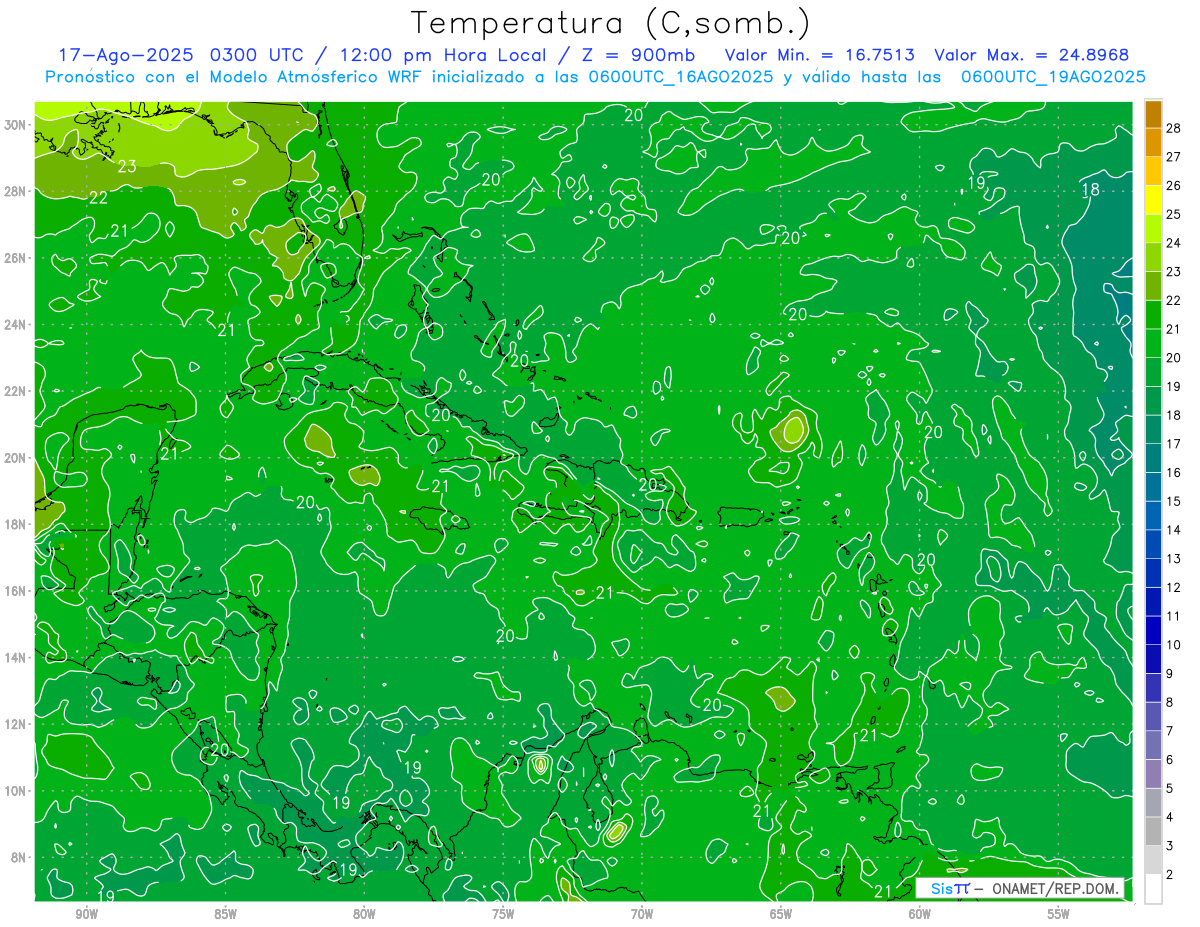Click the '20N' latitude axis label
Image resolution: width=1200 pixels, height=927 pixels.
[x=16, y=457]
